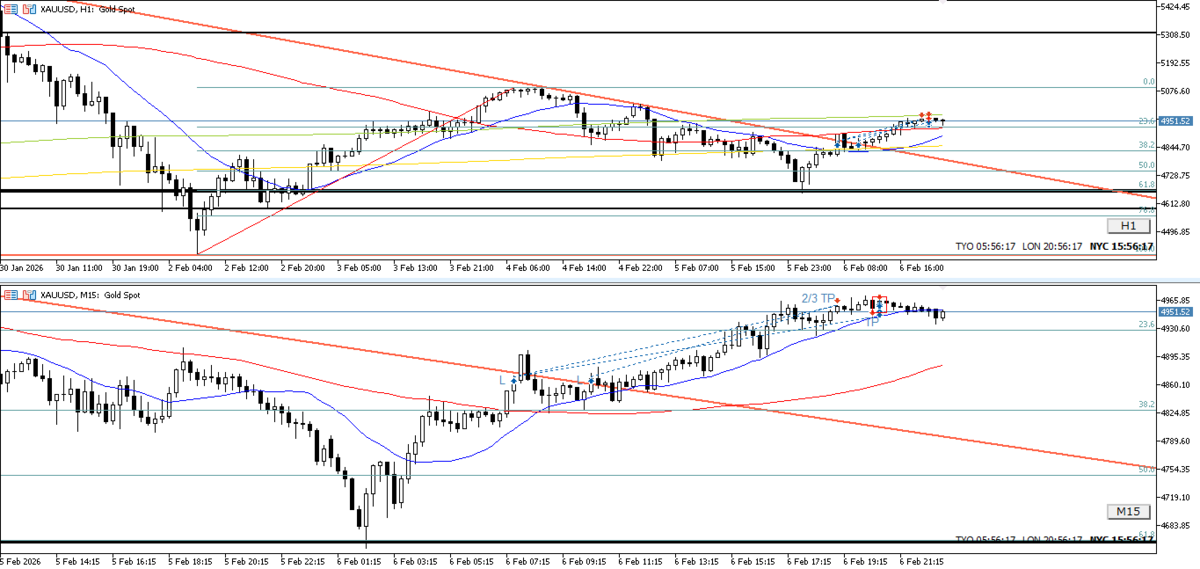Viewport: 1200px width, 569px height.
Task: Click the Fibonacci 38.2 level label on M15 chart
Action: pyautogui.click(x=1147, y=405)
